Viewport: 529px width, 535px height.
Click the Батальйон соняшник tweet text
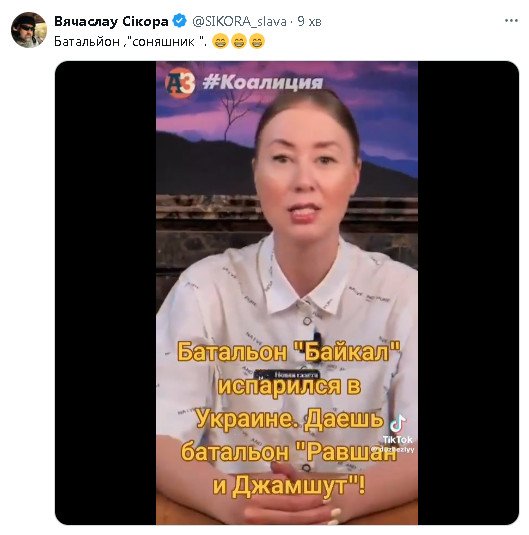(x=131, y=42)
